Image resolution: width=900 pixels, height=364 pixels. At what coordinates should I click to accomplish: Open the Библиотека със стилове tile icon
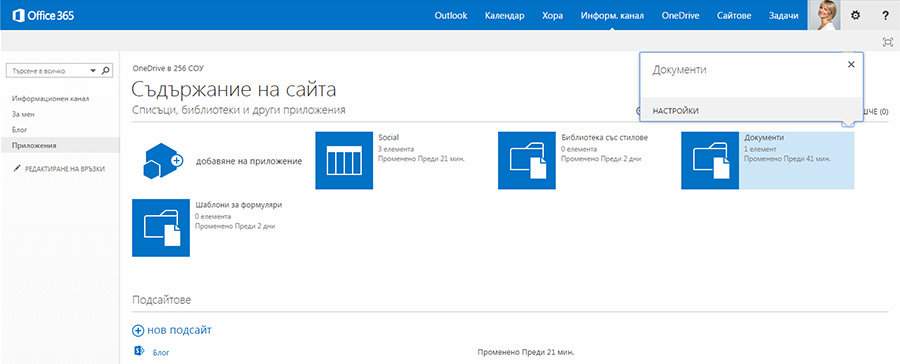click(x=526, y=160)
